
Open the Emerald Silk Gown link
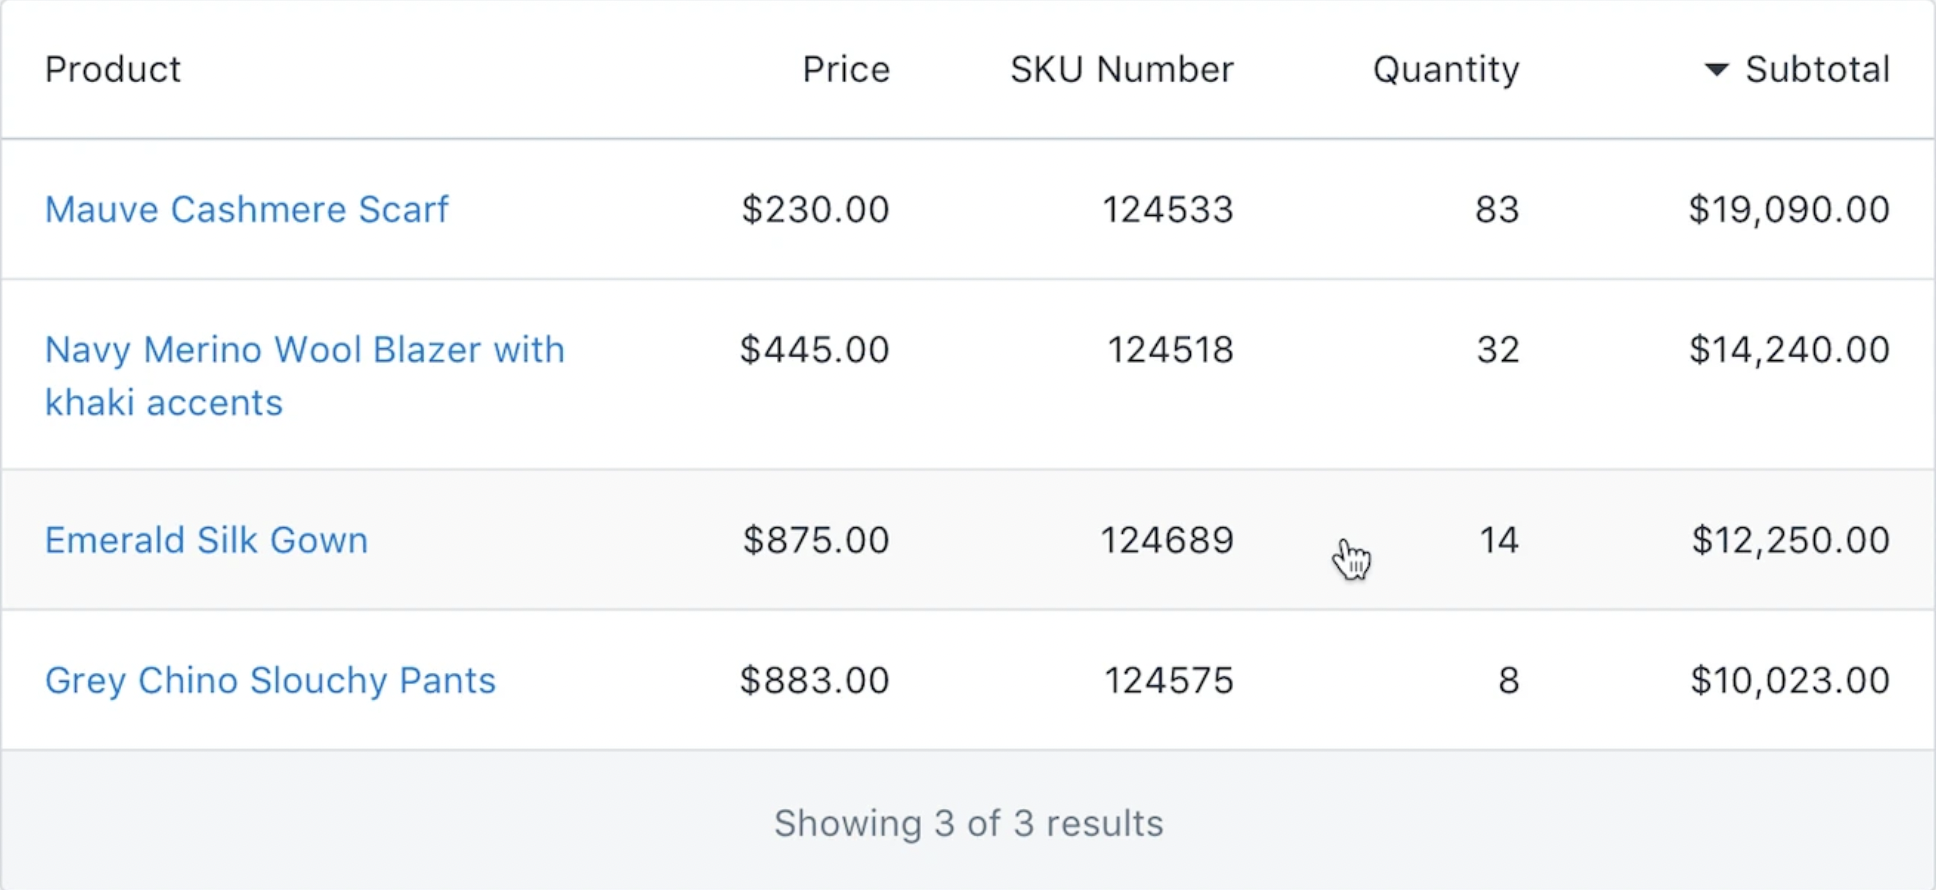(x=206, y=541)
